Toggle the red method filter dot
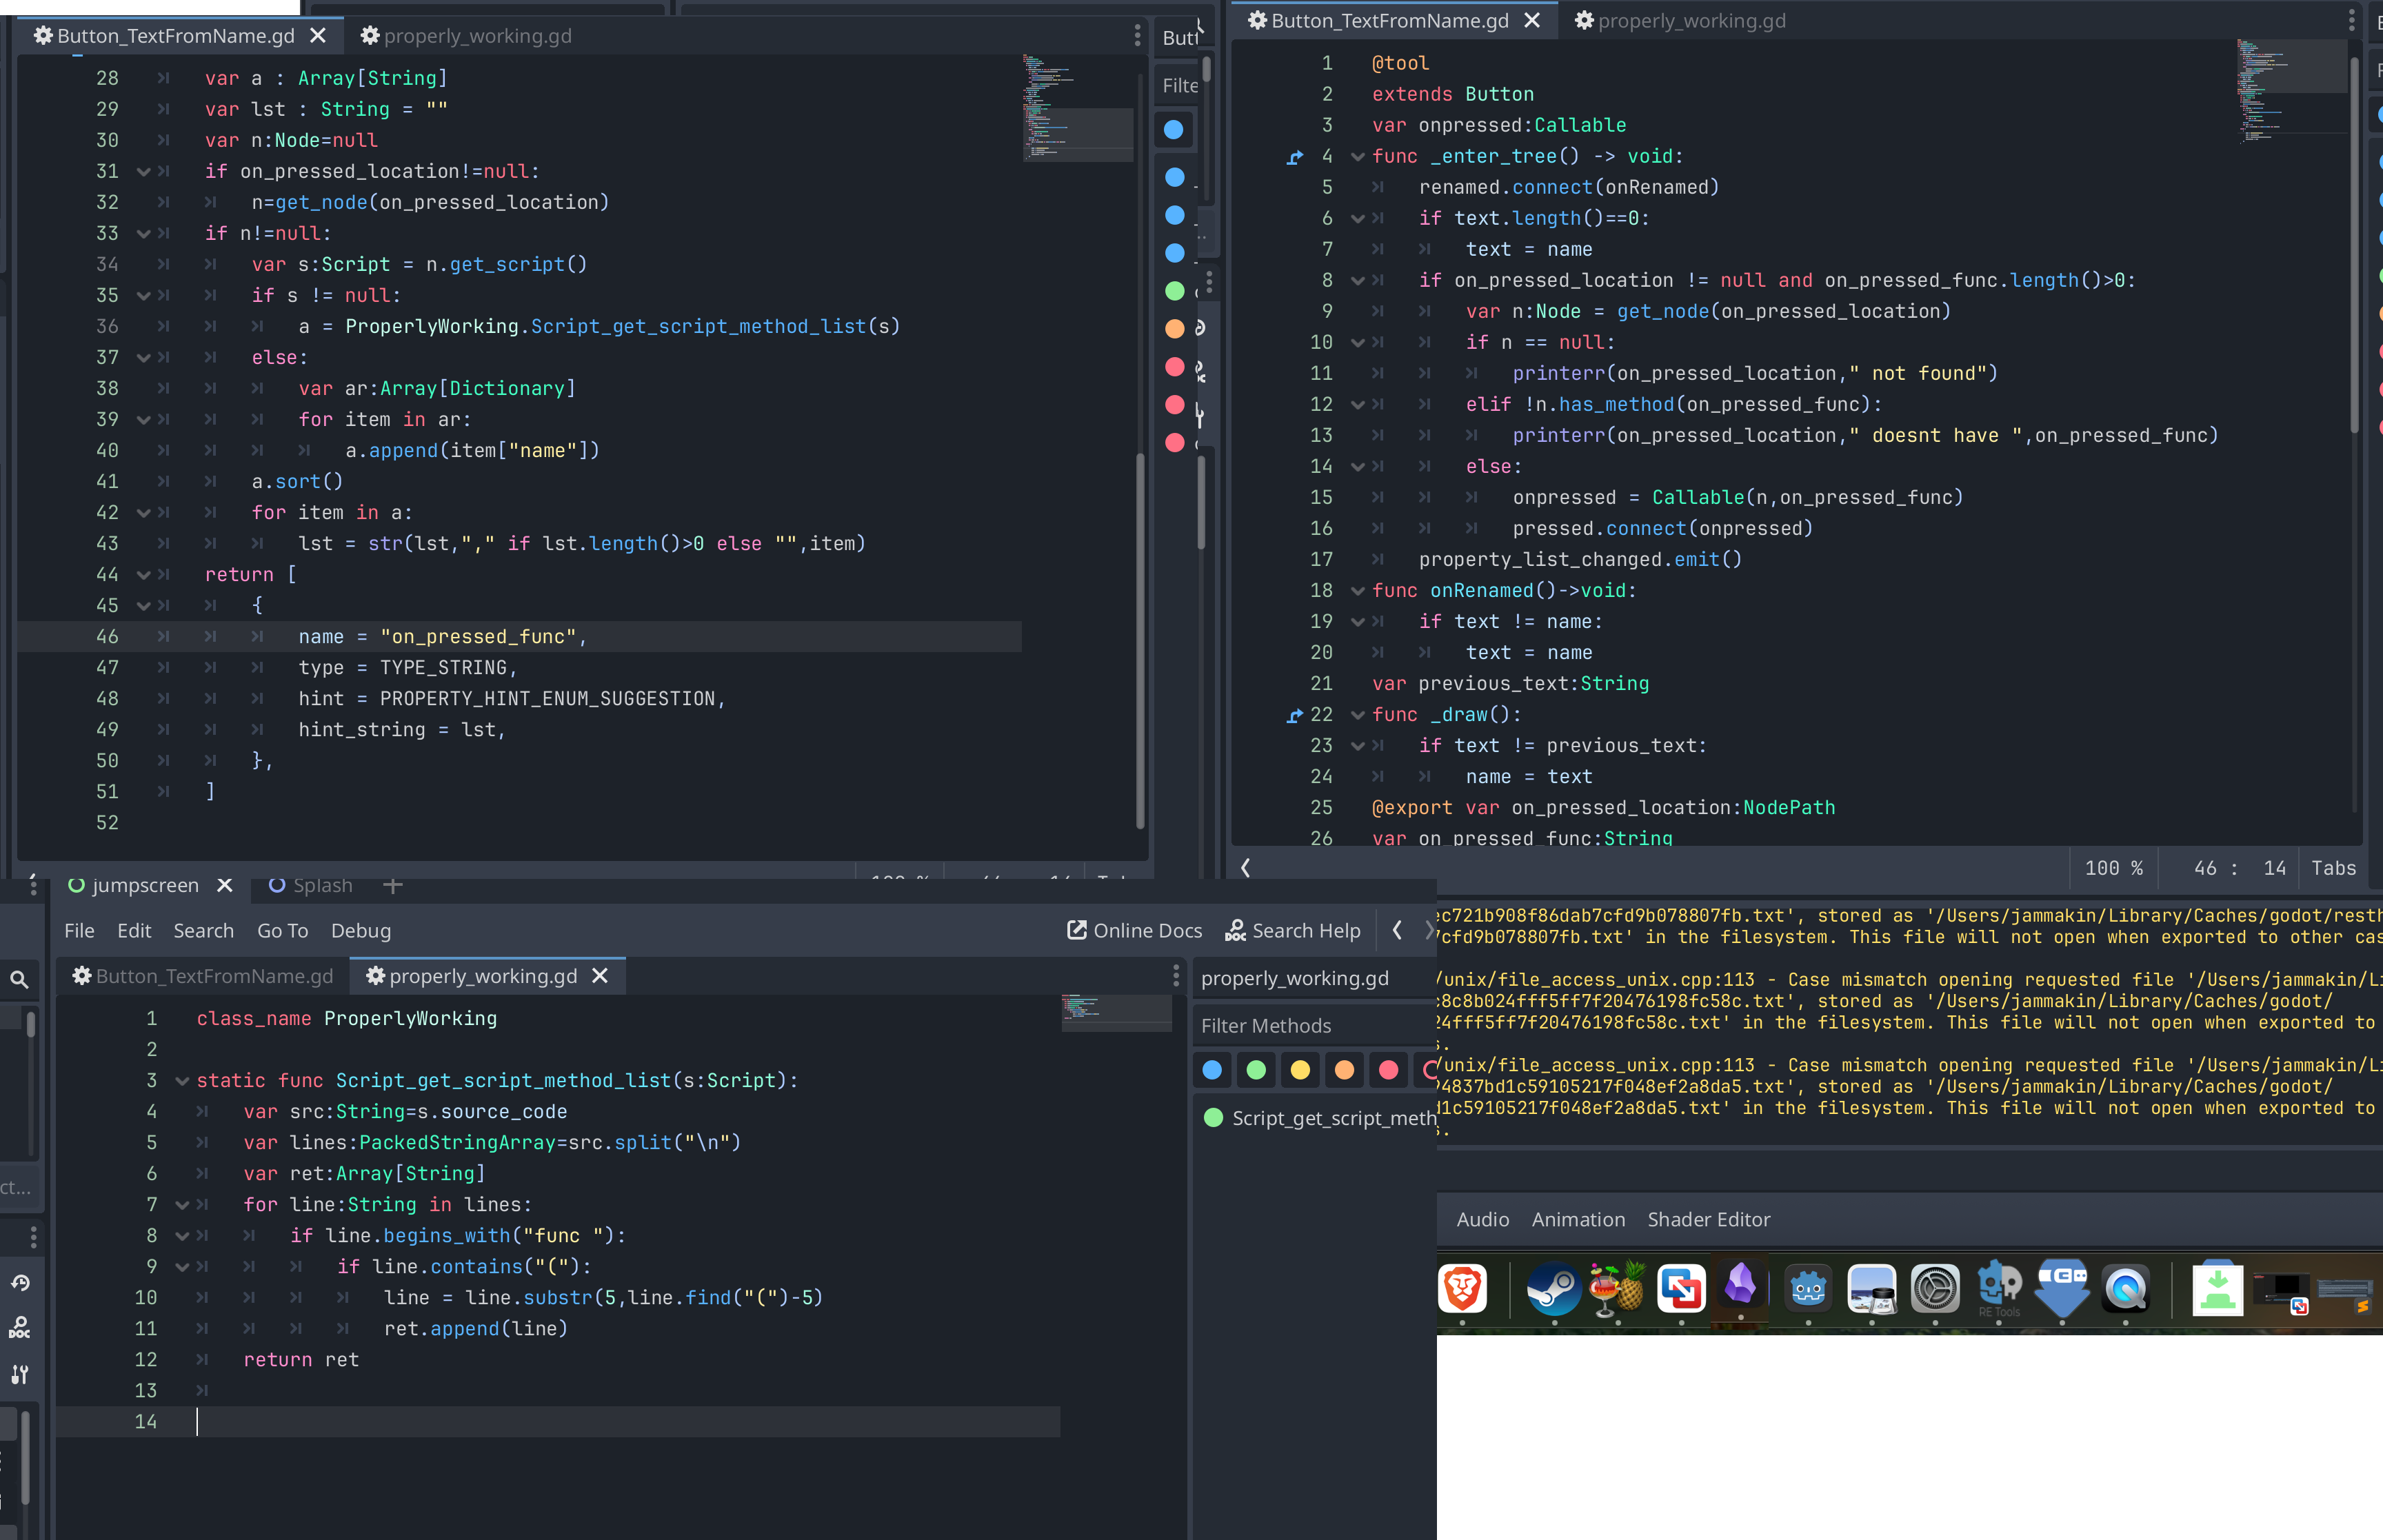Viewport: 2383px width, 1540px height. click(1388, 1070)
